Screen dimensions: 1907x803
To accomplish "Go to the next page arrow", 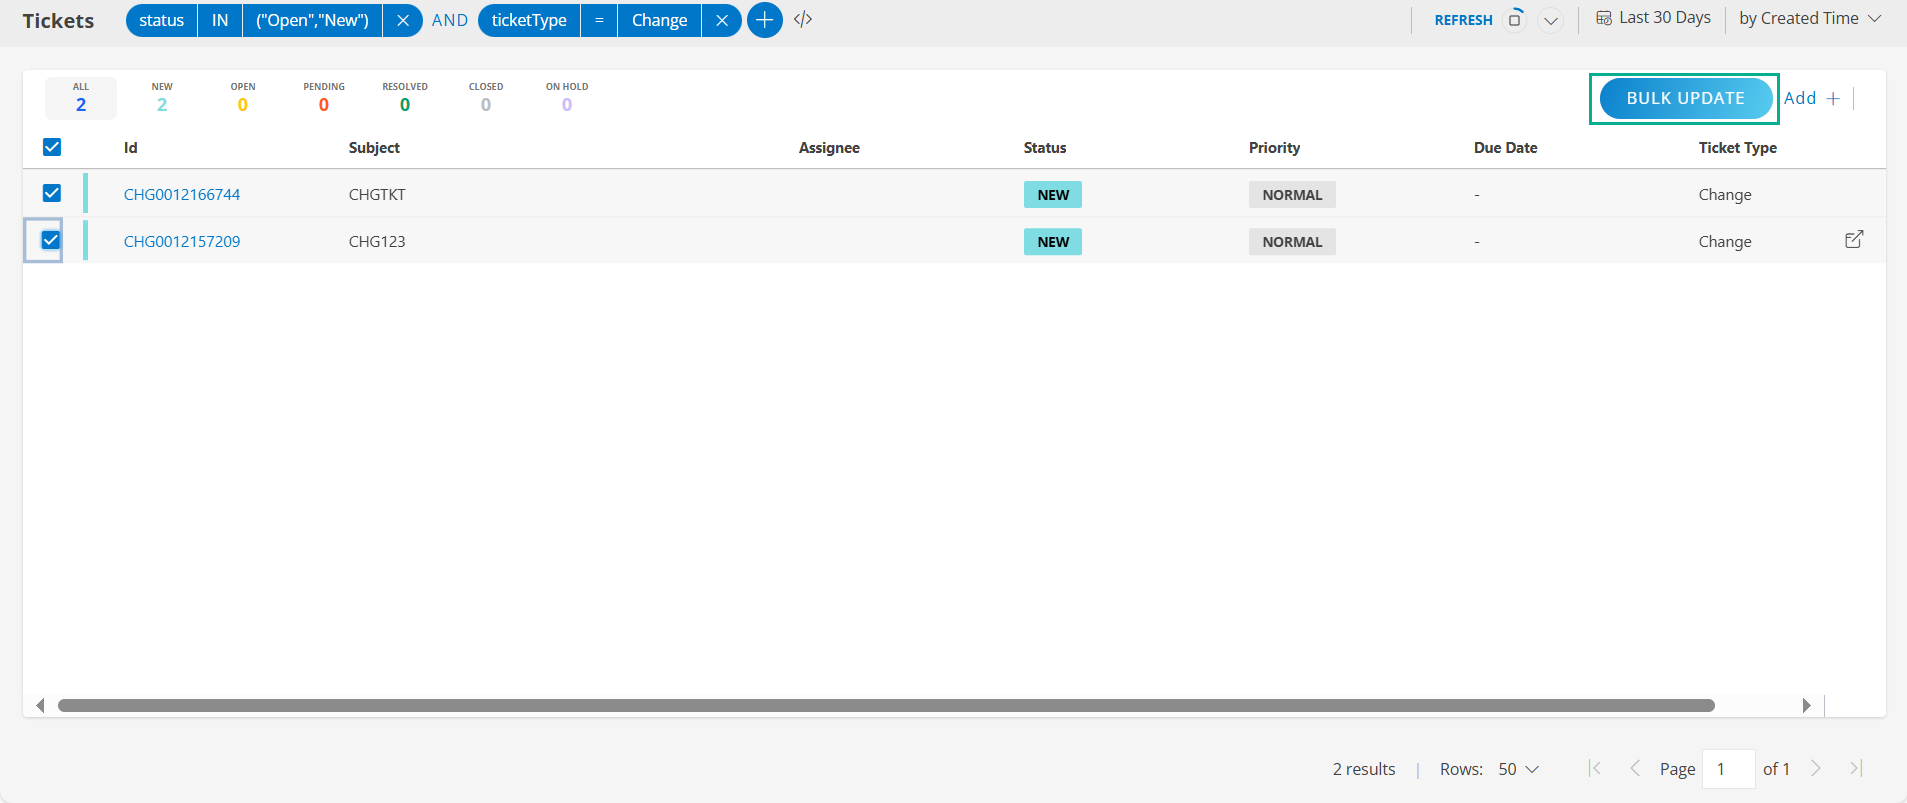I will [x=1816, y=768].
